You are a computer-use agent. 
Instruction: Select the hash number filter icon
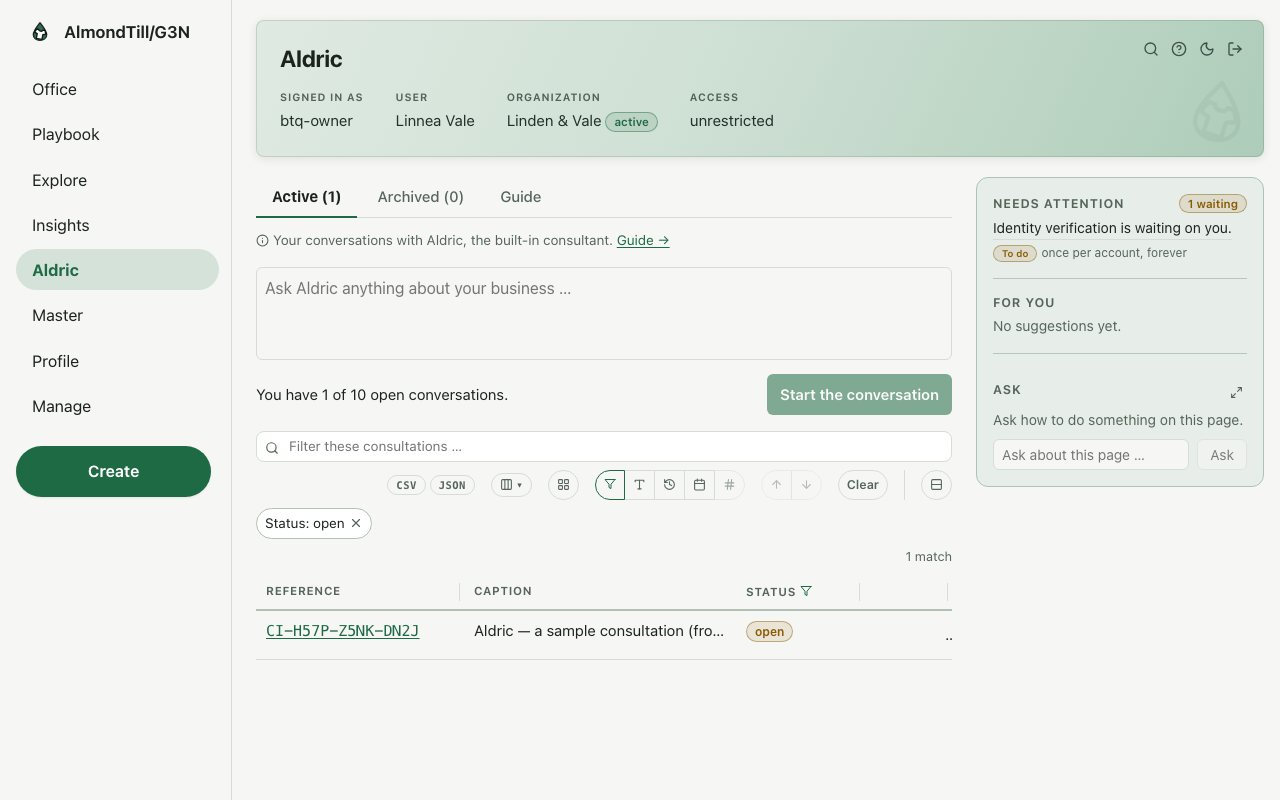pyautogui.click(x=730, y=485)
